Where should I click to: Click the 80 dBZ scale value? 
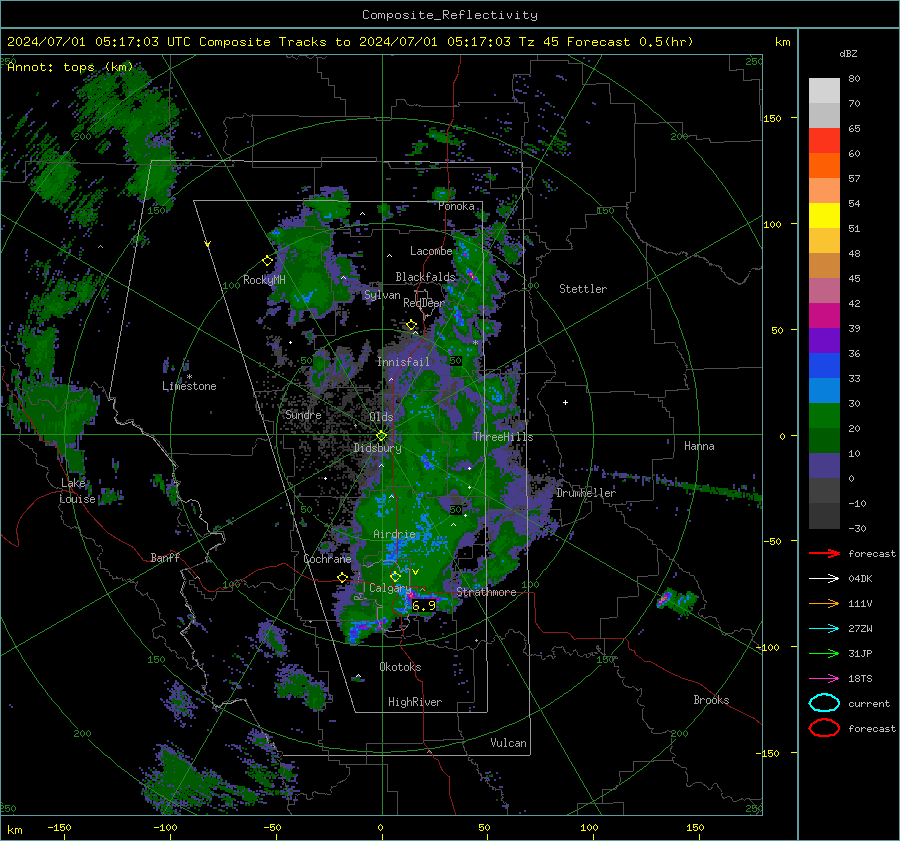pyautogui.click(x=854, y=79)
